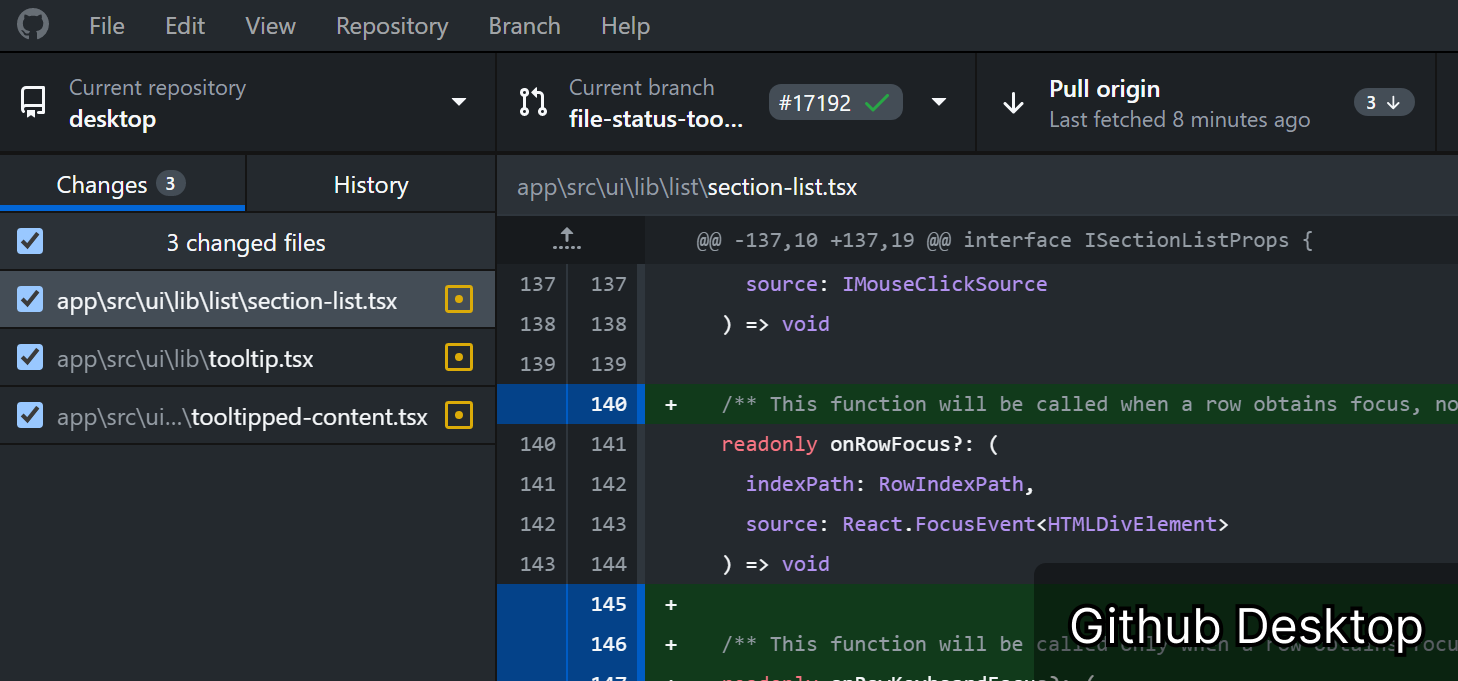Open the Edit menu

point(185,26)
